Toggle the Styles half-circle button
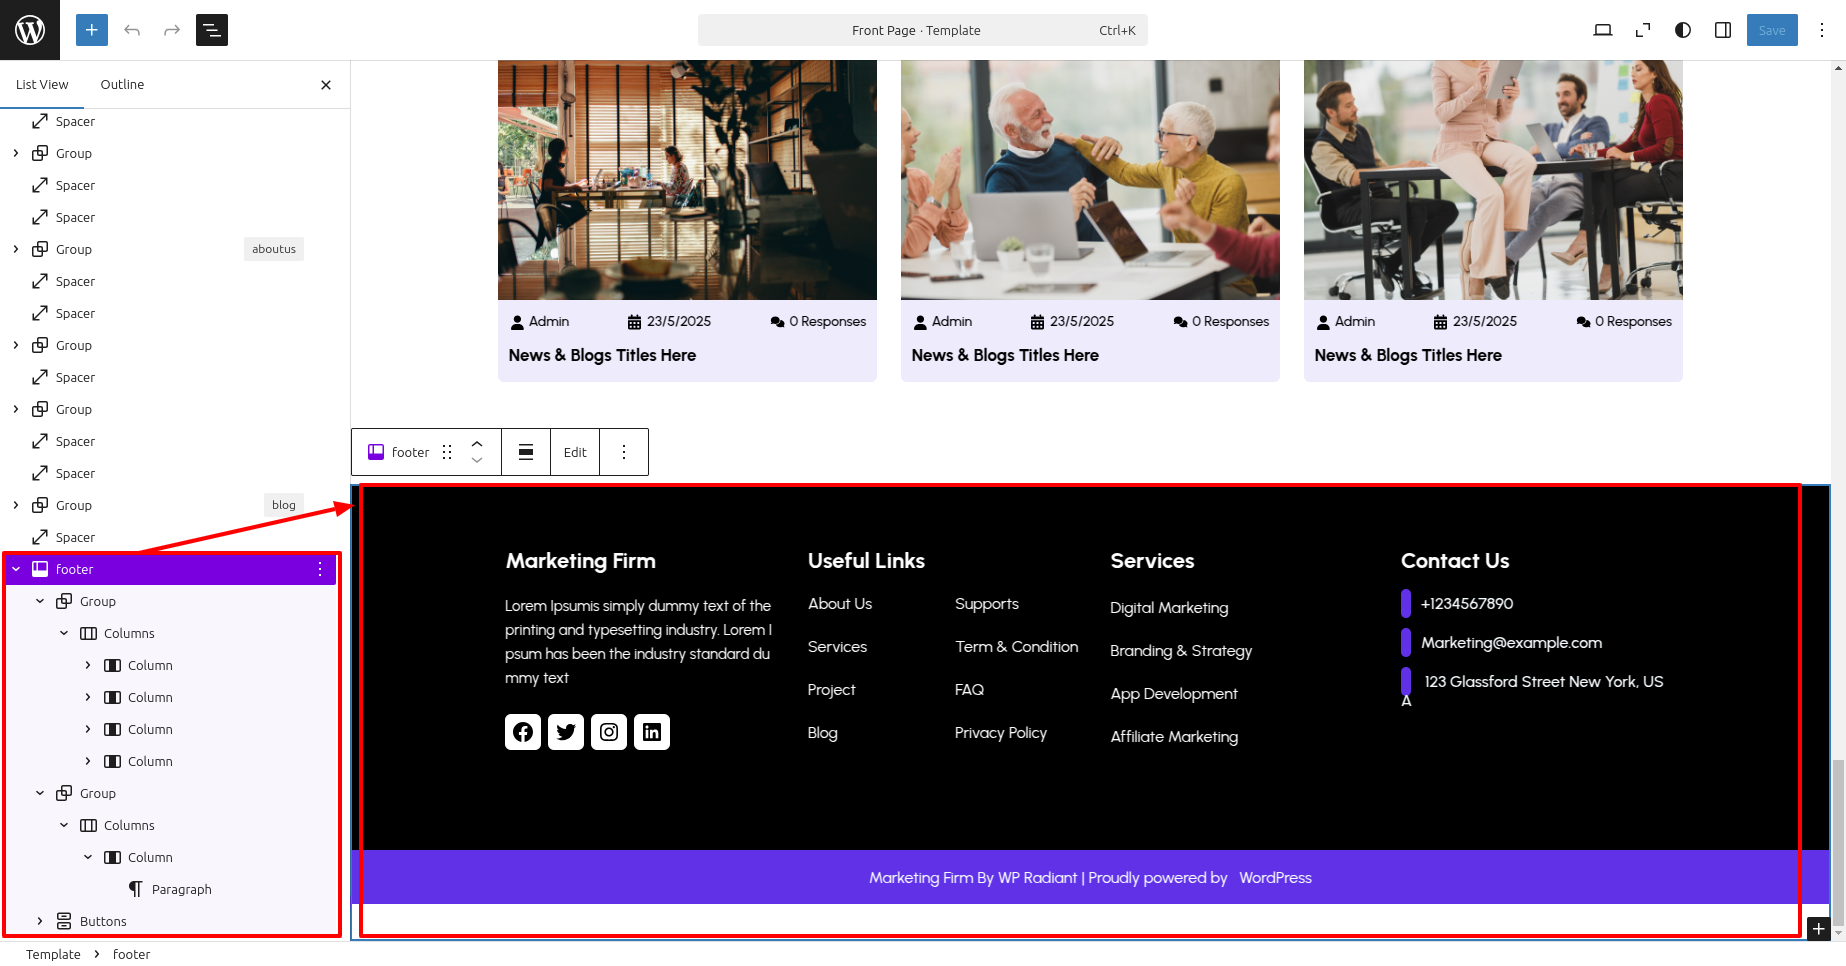 (x=1683, y=30)
